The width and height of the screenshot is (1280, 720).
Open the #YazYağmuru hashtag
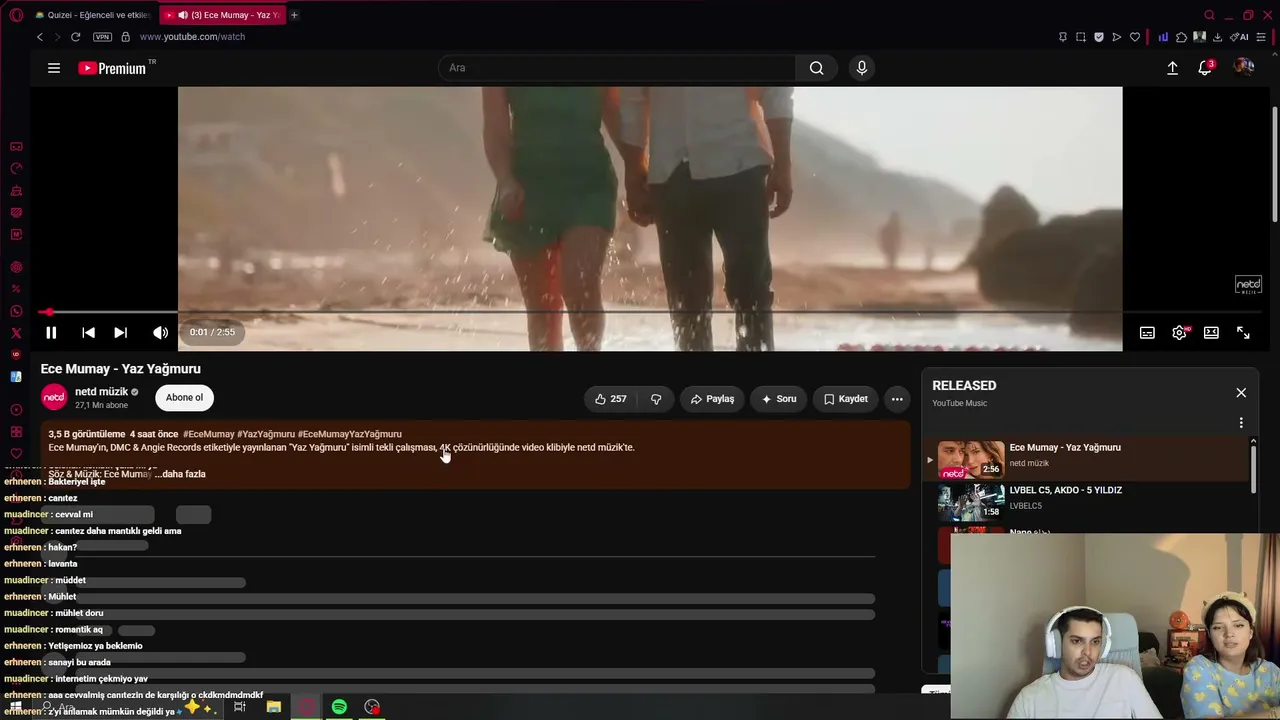click(x=266, y=434)
